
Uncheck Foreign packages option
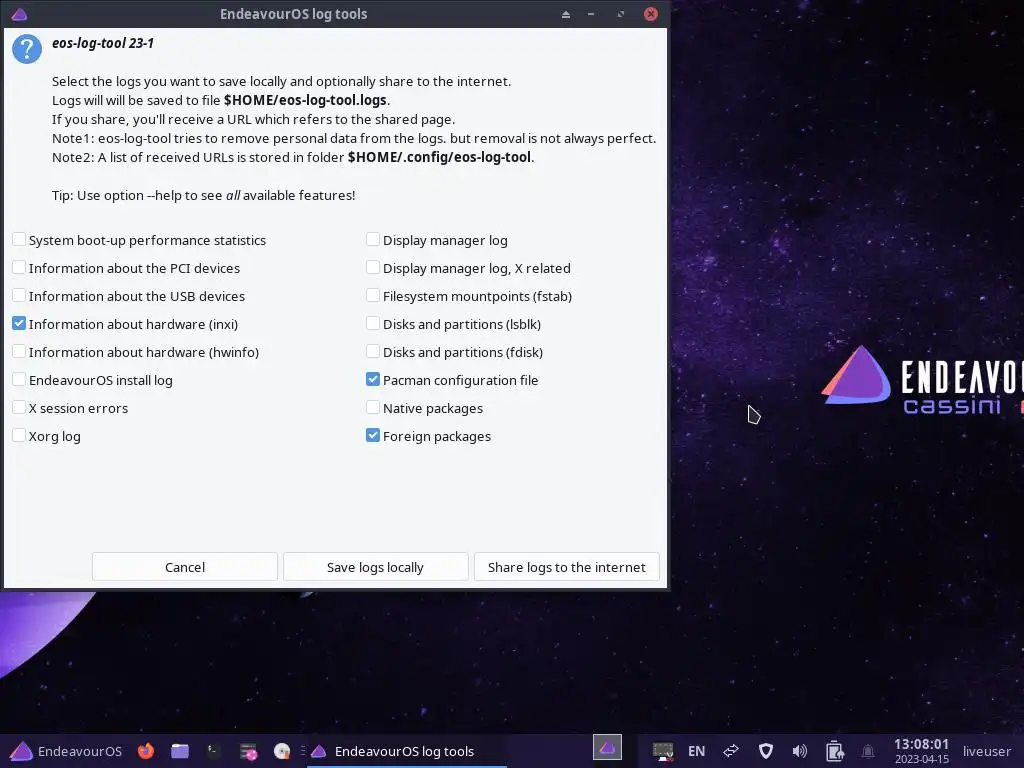click(x=373, y=436)
